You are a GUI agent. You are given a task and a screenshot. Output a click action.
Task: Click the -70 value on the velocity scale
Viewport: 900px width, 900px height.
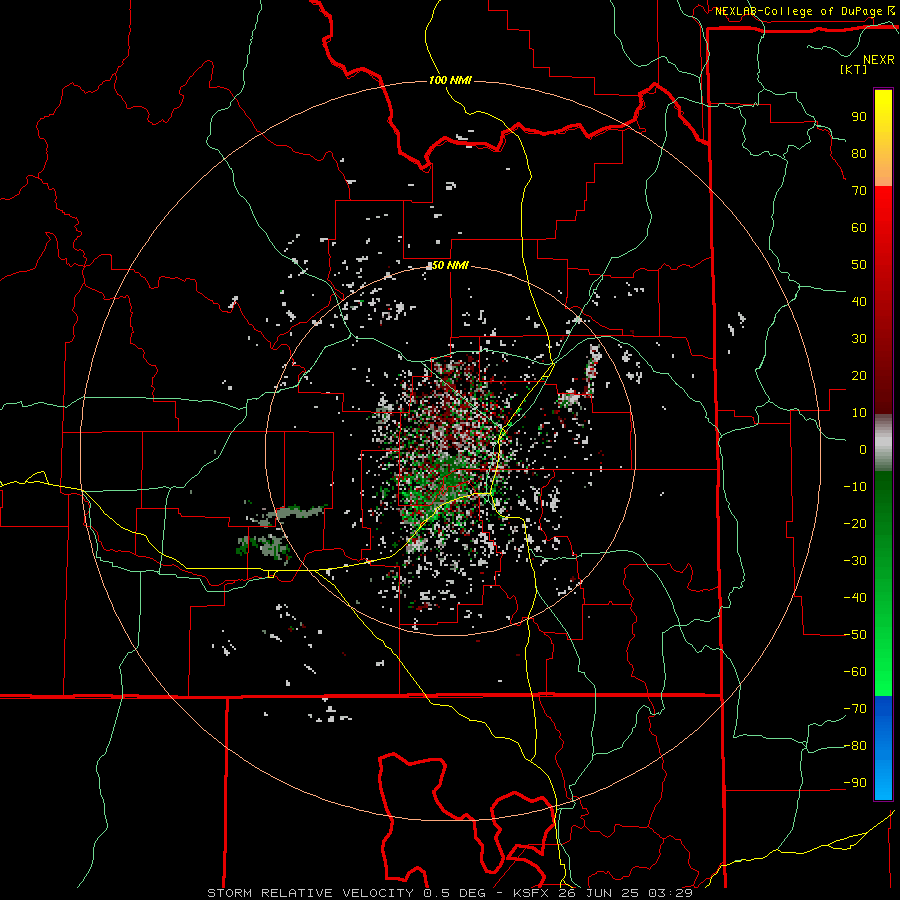point(855,709)
